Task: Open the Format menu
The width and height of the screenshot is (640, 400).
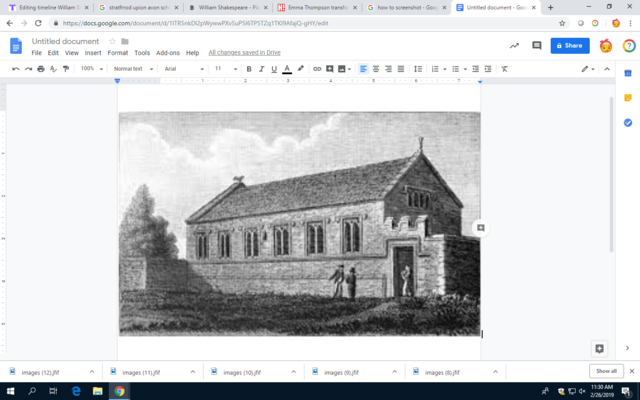Action: tap(118, 53)
